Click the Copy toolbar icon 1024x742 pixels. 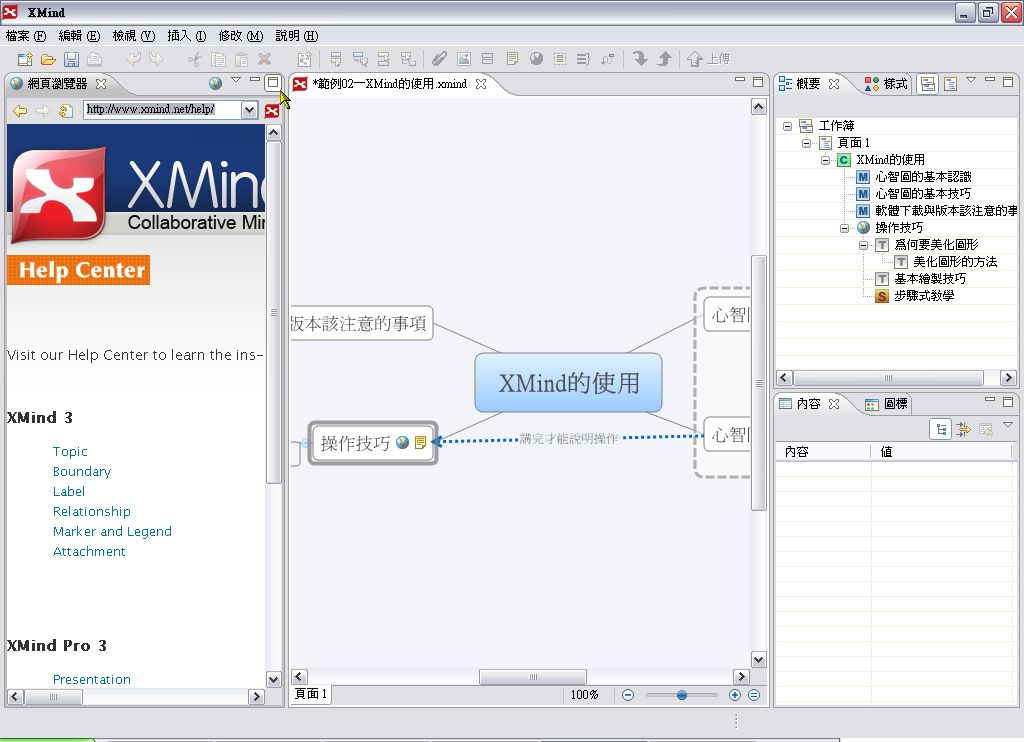click(218, 59)
